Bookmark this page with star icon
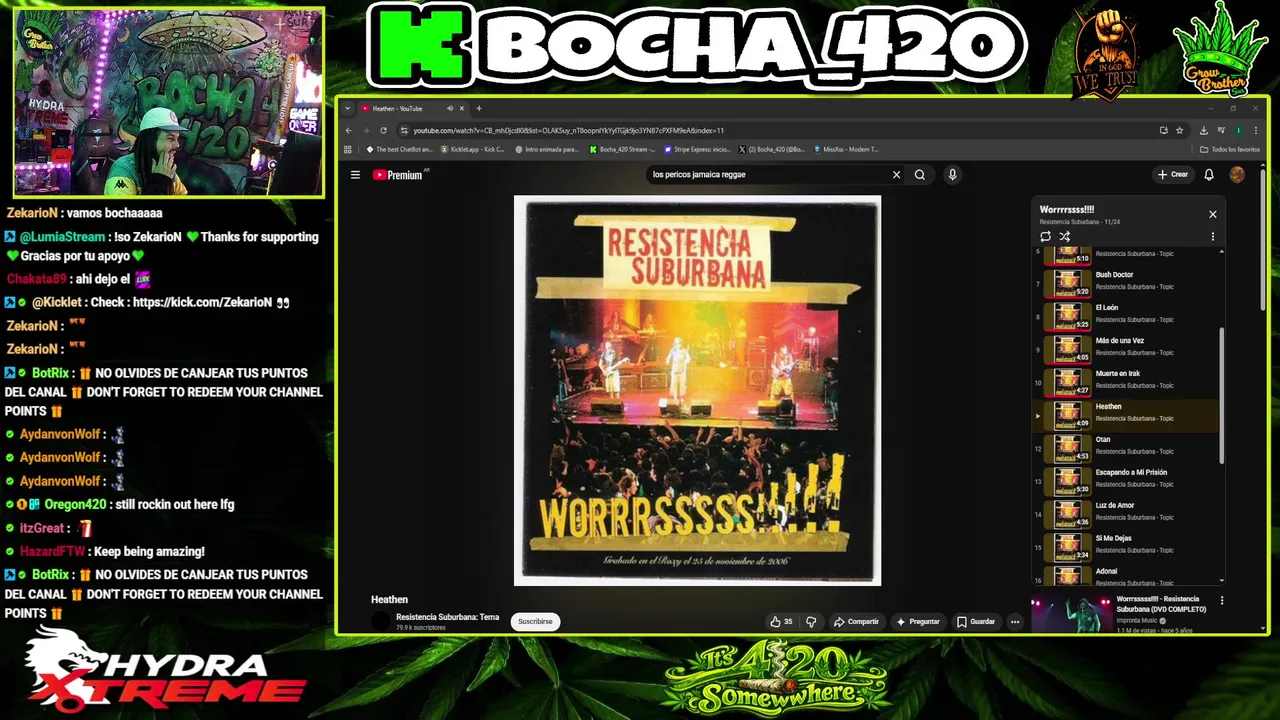 click(1180, 130)
